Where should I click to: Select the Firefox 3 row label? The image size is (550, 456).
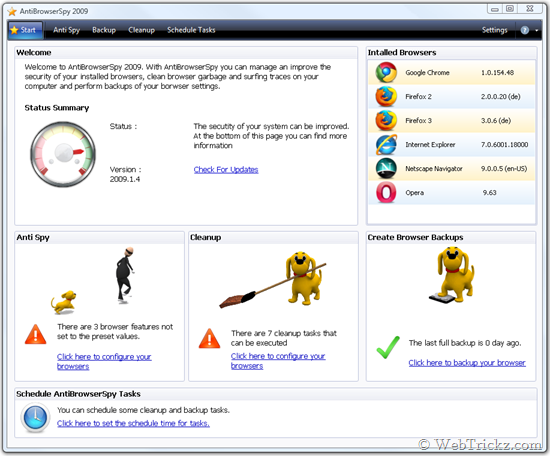(x=418, y=121)
